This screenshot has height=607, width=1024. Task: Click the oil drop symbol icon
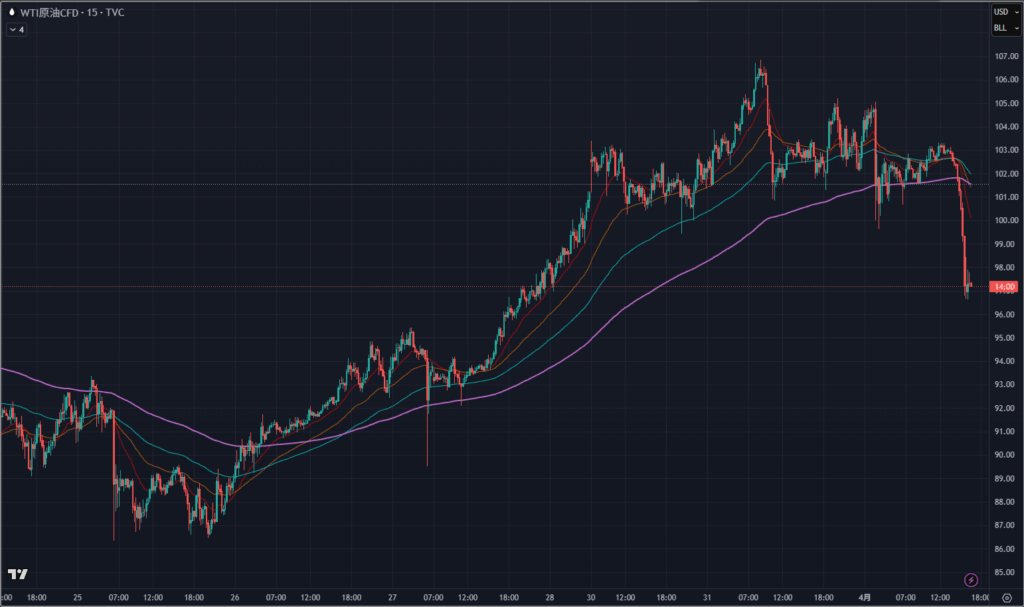pyautogui.click(x=11, y=13)
